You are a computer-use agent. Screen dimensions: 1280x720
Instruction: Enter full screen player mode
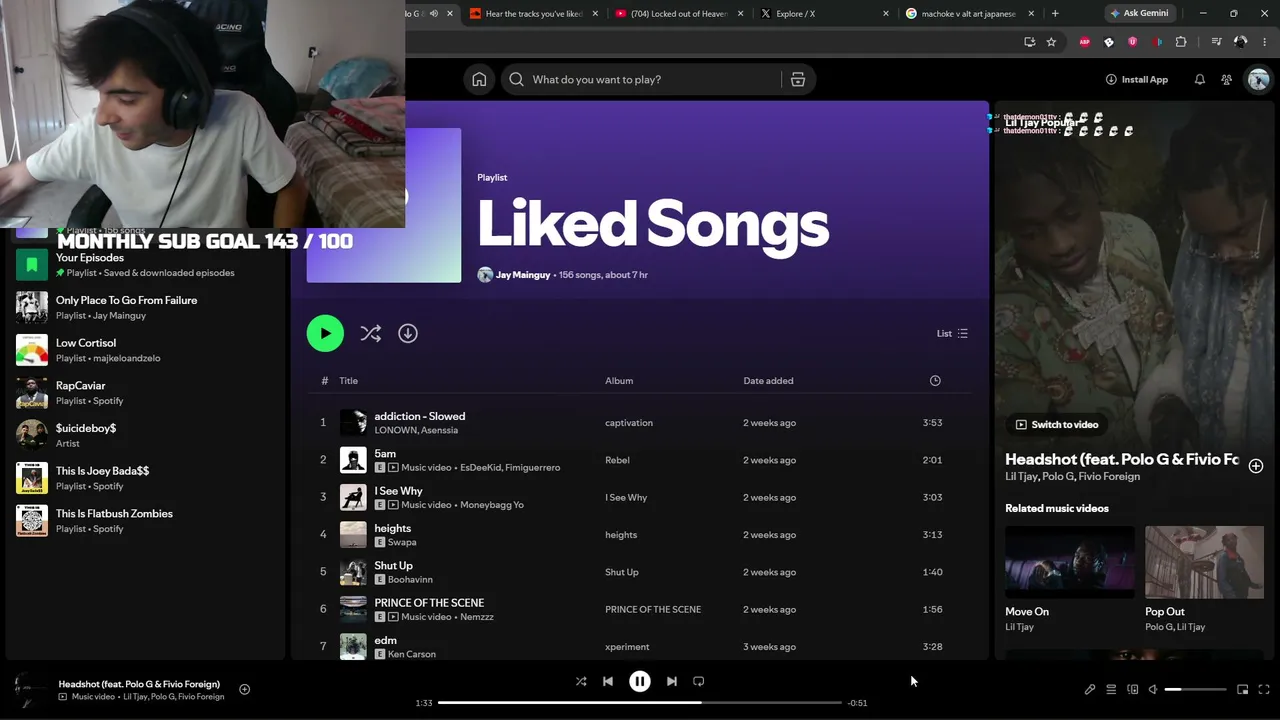coord(1264,689)
